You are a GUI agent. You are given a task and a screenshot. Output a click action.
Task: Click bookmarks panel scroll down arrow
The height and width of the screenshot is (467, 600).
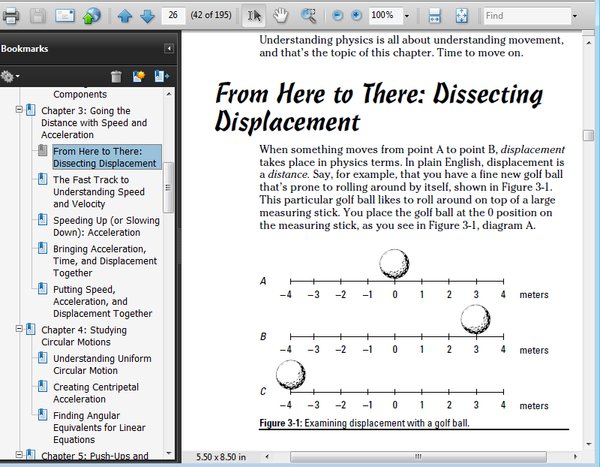click(x=169, y=453)
